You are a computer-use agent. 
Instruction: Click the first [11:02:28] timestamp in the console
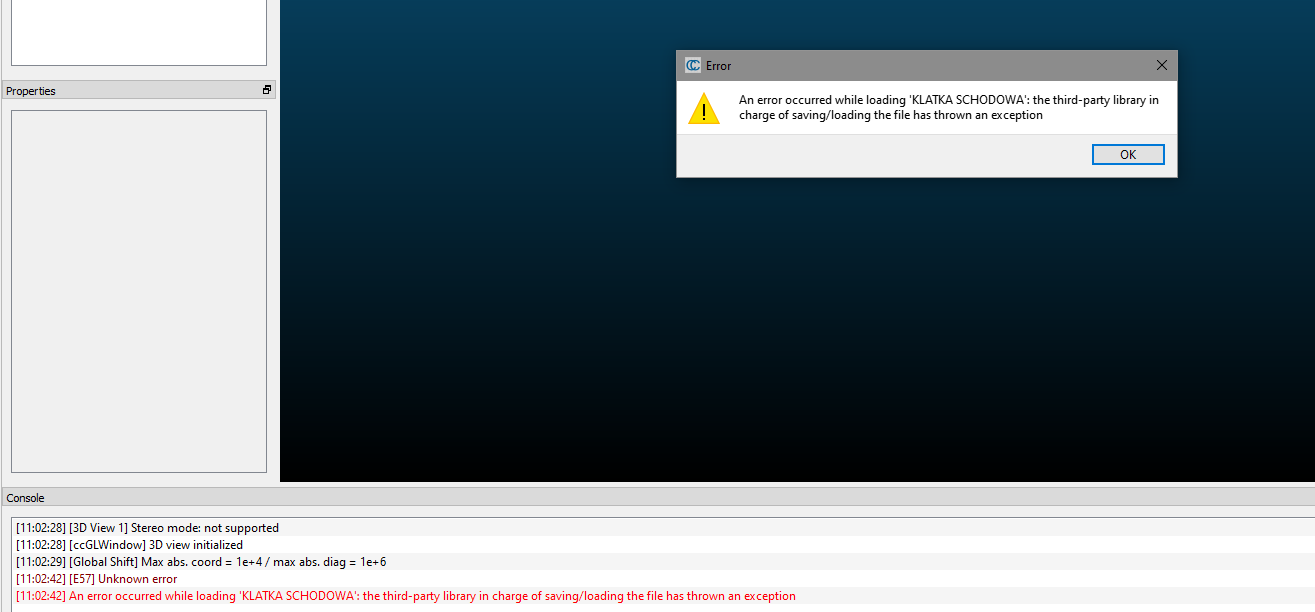41,528
